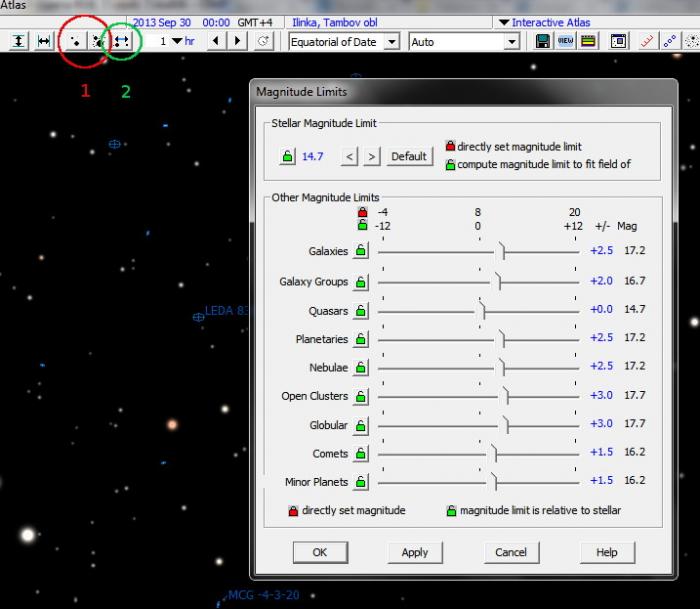Click the Globular magnitude slider handle
Viewport: 700px width, 609px height.
click(x=506, y=425)
